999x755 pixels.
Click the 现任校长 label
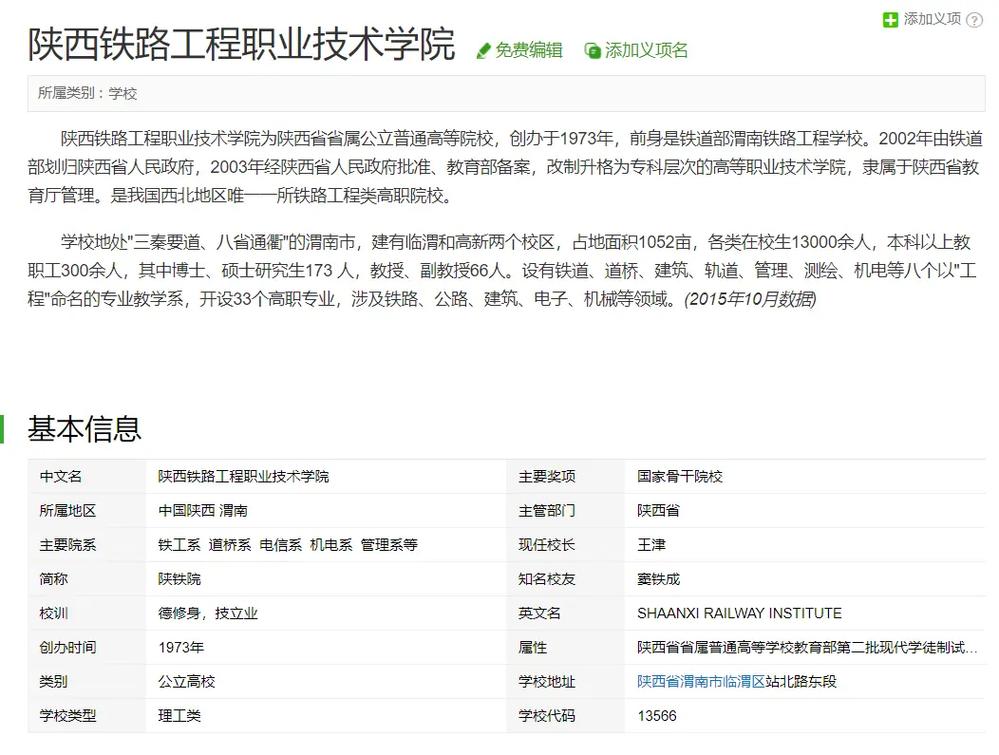pyautogui.click(x=547, y=545)
